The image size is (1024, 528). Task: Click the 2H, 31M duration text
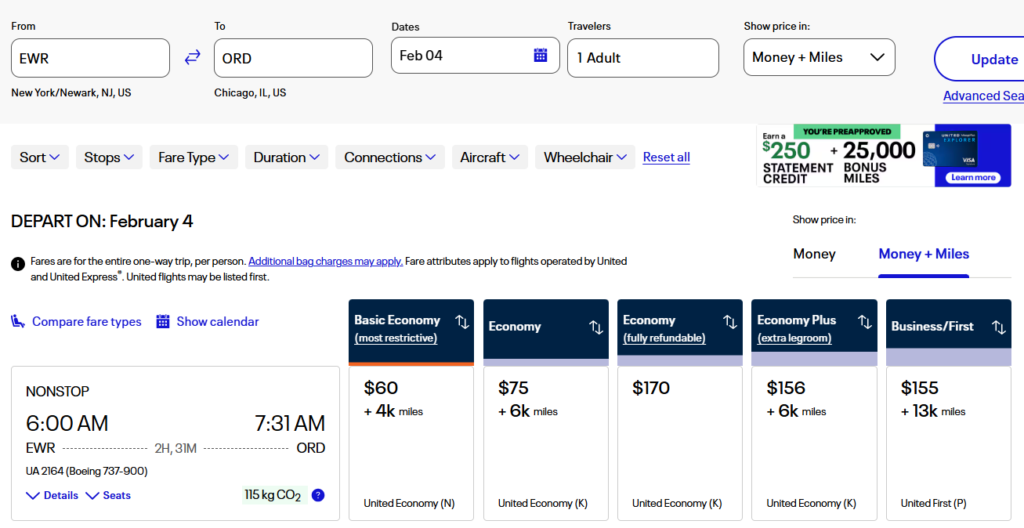click(176, 448)
